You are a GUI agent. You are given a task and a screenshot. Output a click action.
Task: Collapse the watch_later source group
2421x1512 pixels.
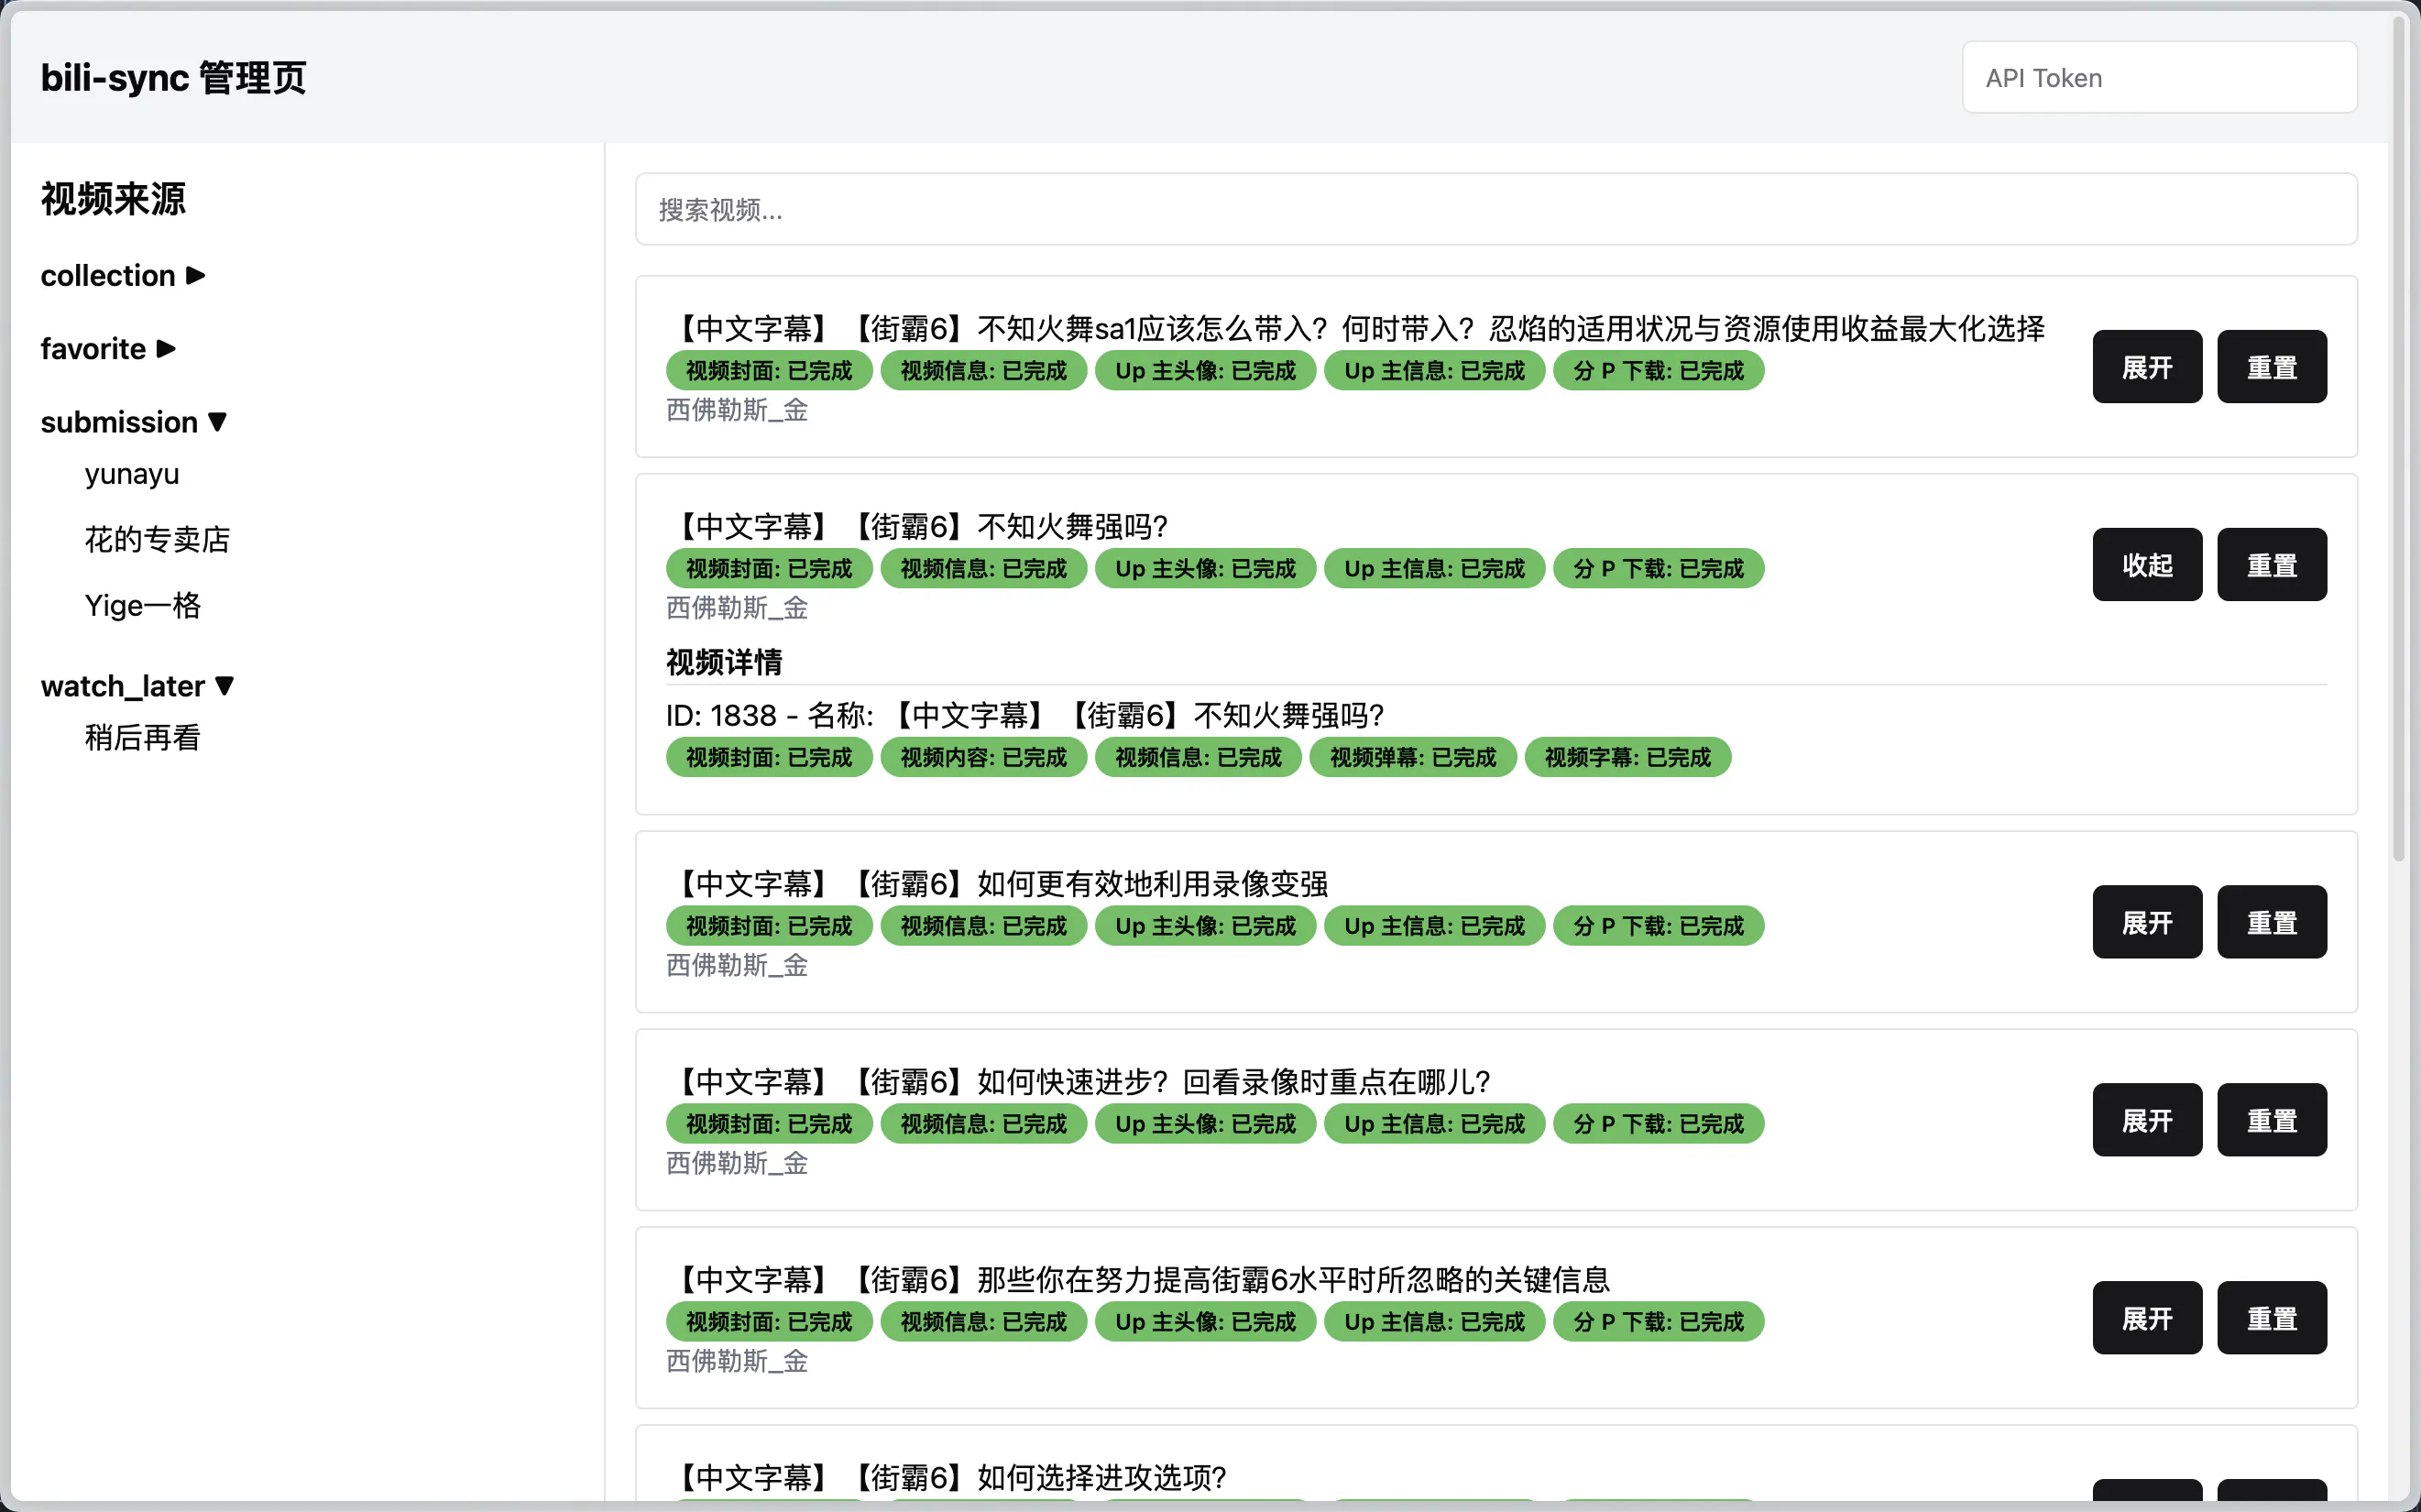[x=137, y=686]
